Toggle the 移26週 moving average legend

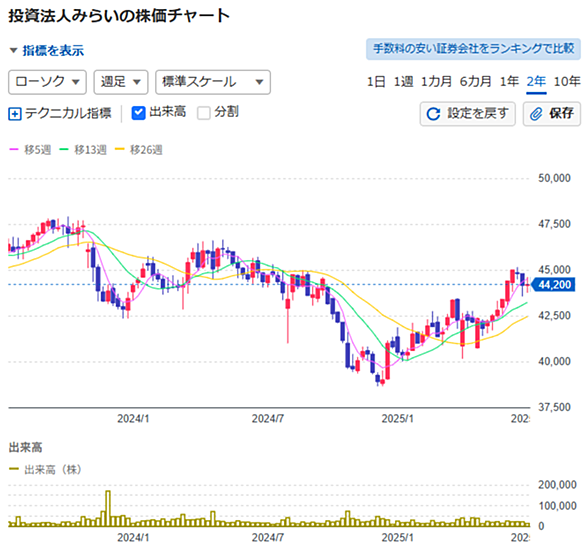click(139, 150)
